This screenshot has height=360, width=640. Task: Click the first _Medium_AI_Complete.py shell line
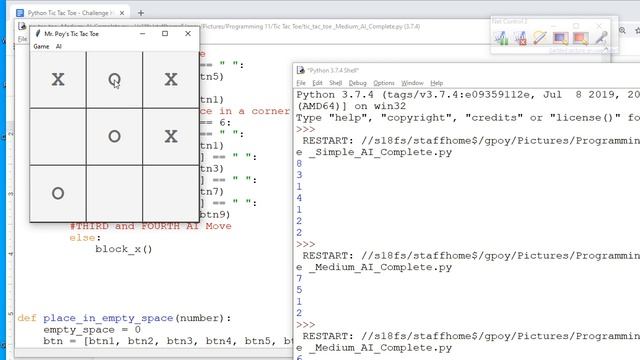point(374,267)
